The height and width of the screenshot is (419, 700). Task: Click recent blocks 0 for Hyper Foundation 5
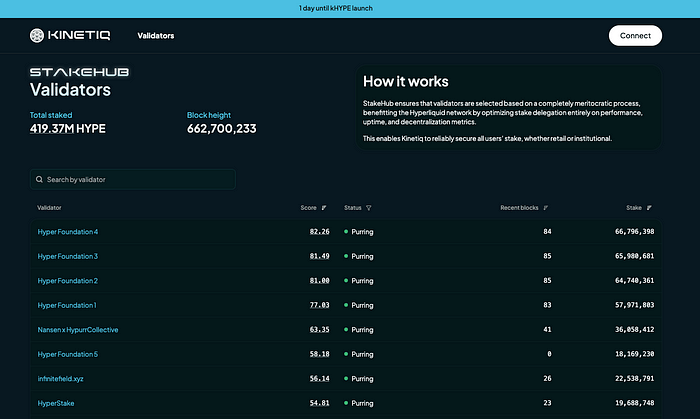[549, 354]
